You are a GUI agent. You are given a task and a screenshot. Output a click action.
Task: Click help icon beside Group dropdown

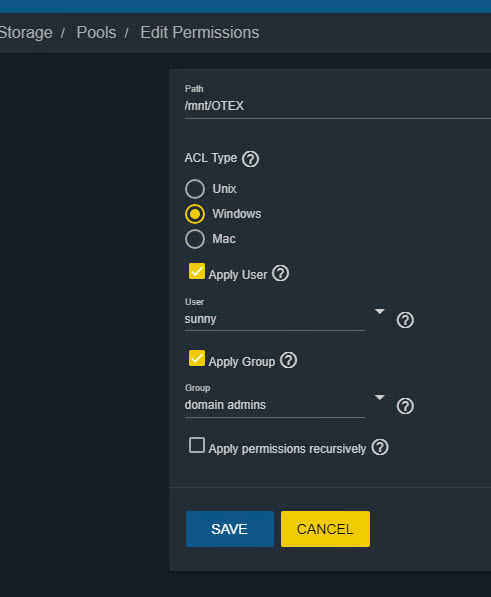tap(405, 406)
